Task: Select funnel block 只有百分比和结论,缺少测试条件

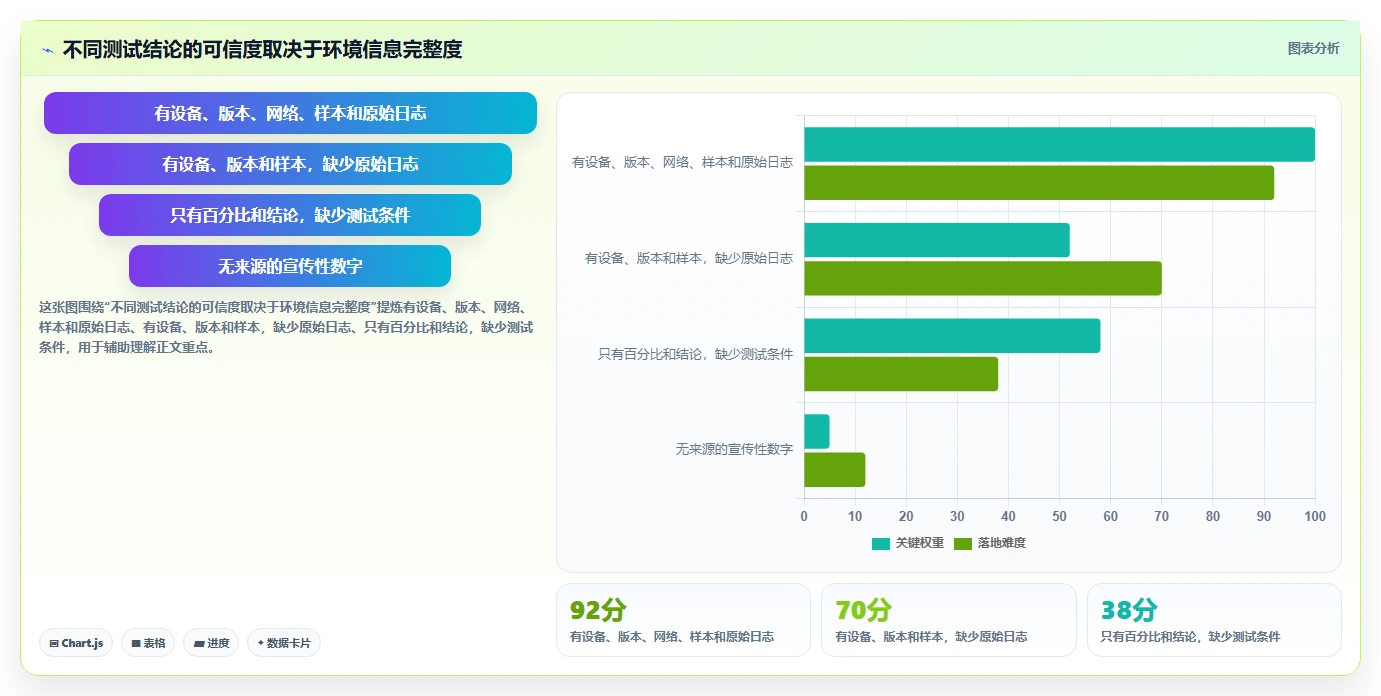Action: coord(290,215)
